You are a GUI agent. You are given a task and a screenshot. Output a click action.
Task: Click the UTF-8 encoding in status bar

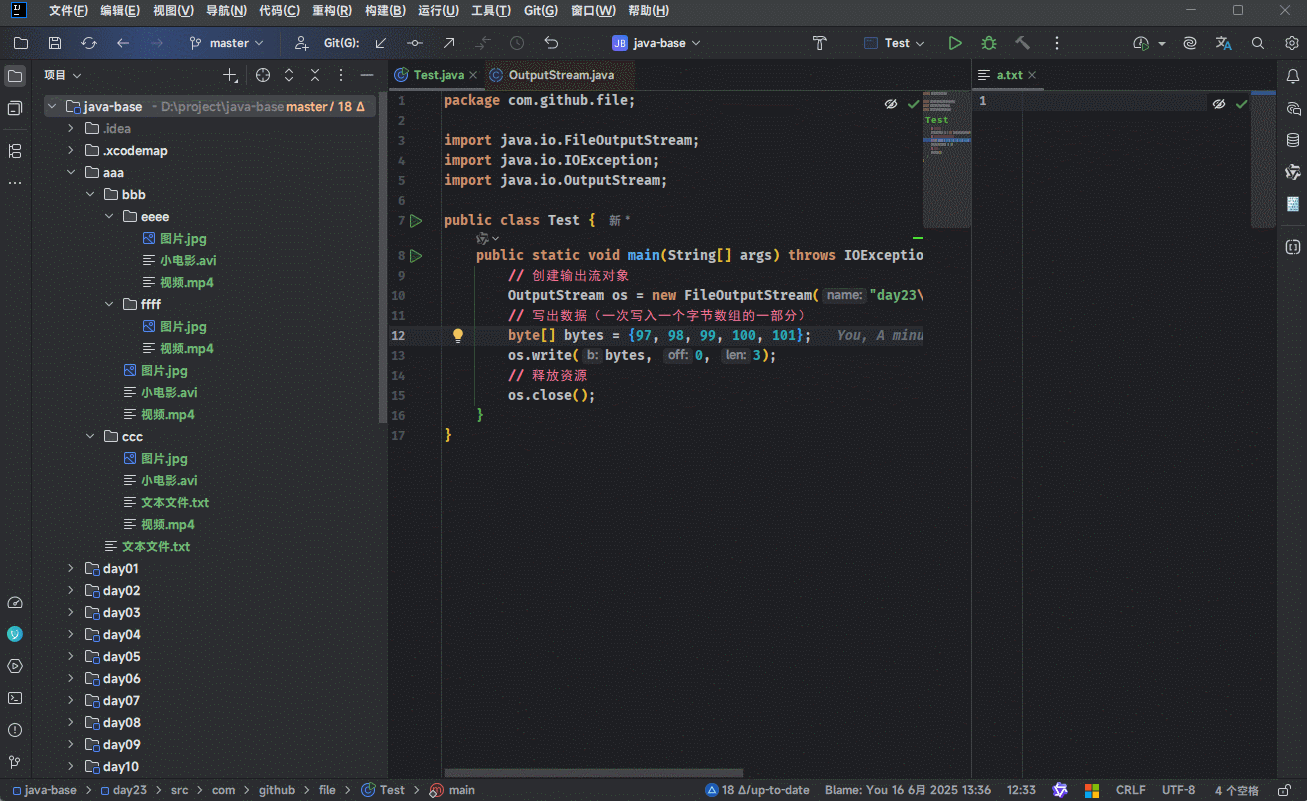(x=1178, y=790)
